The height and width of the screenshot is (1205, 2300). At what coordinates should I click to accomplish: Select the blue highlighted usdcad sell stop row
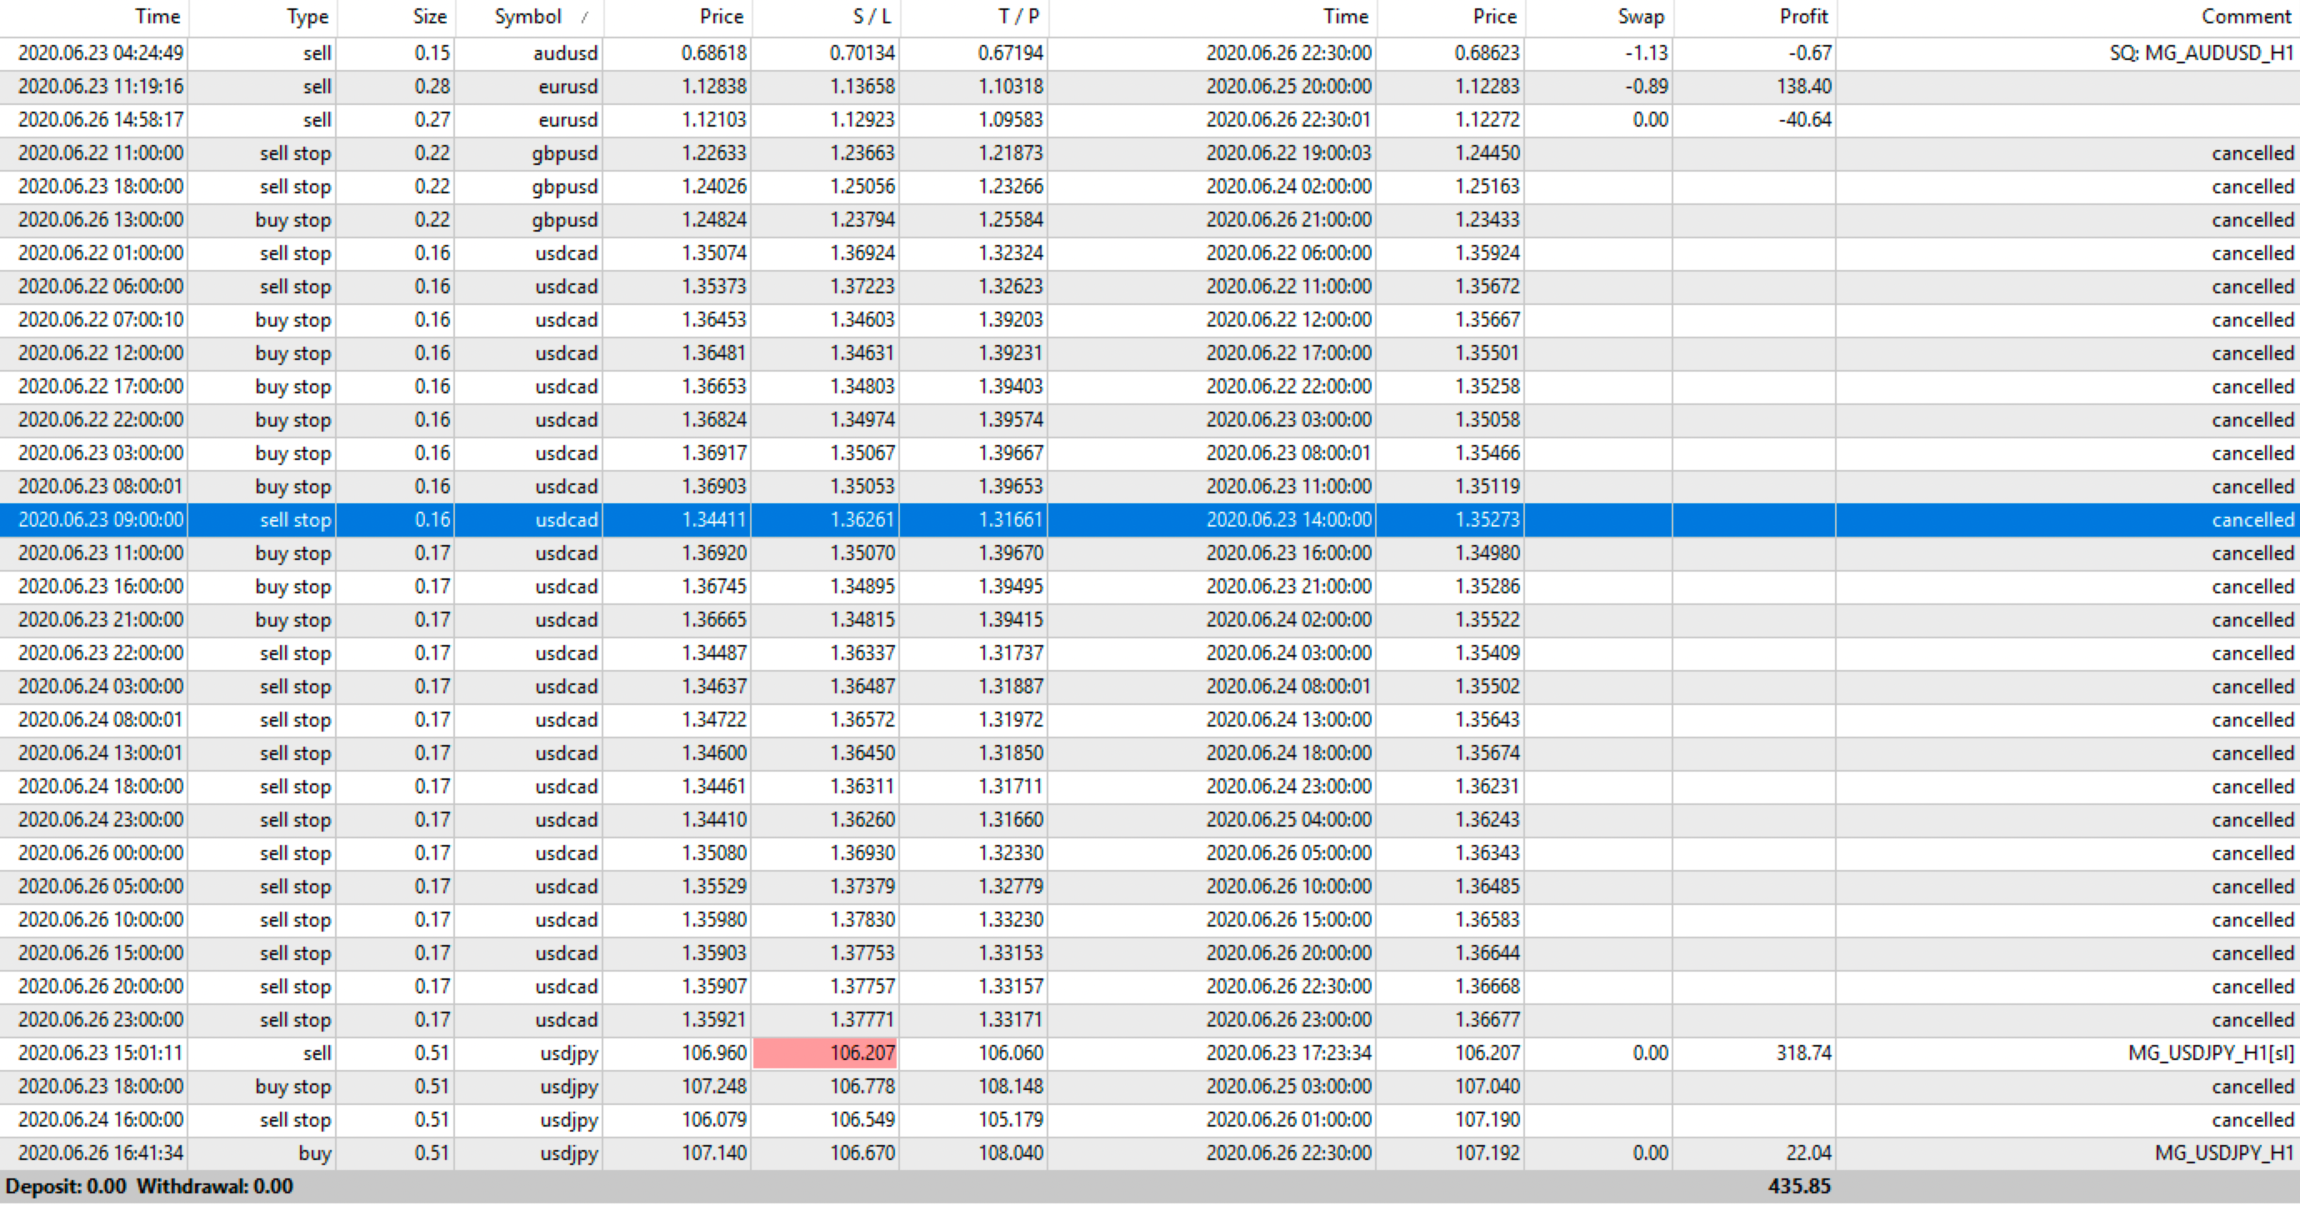pos(565,520)
